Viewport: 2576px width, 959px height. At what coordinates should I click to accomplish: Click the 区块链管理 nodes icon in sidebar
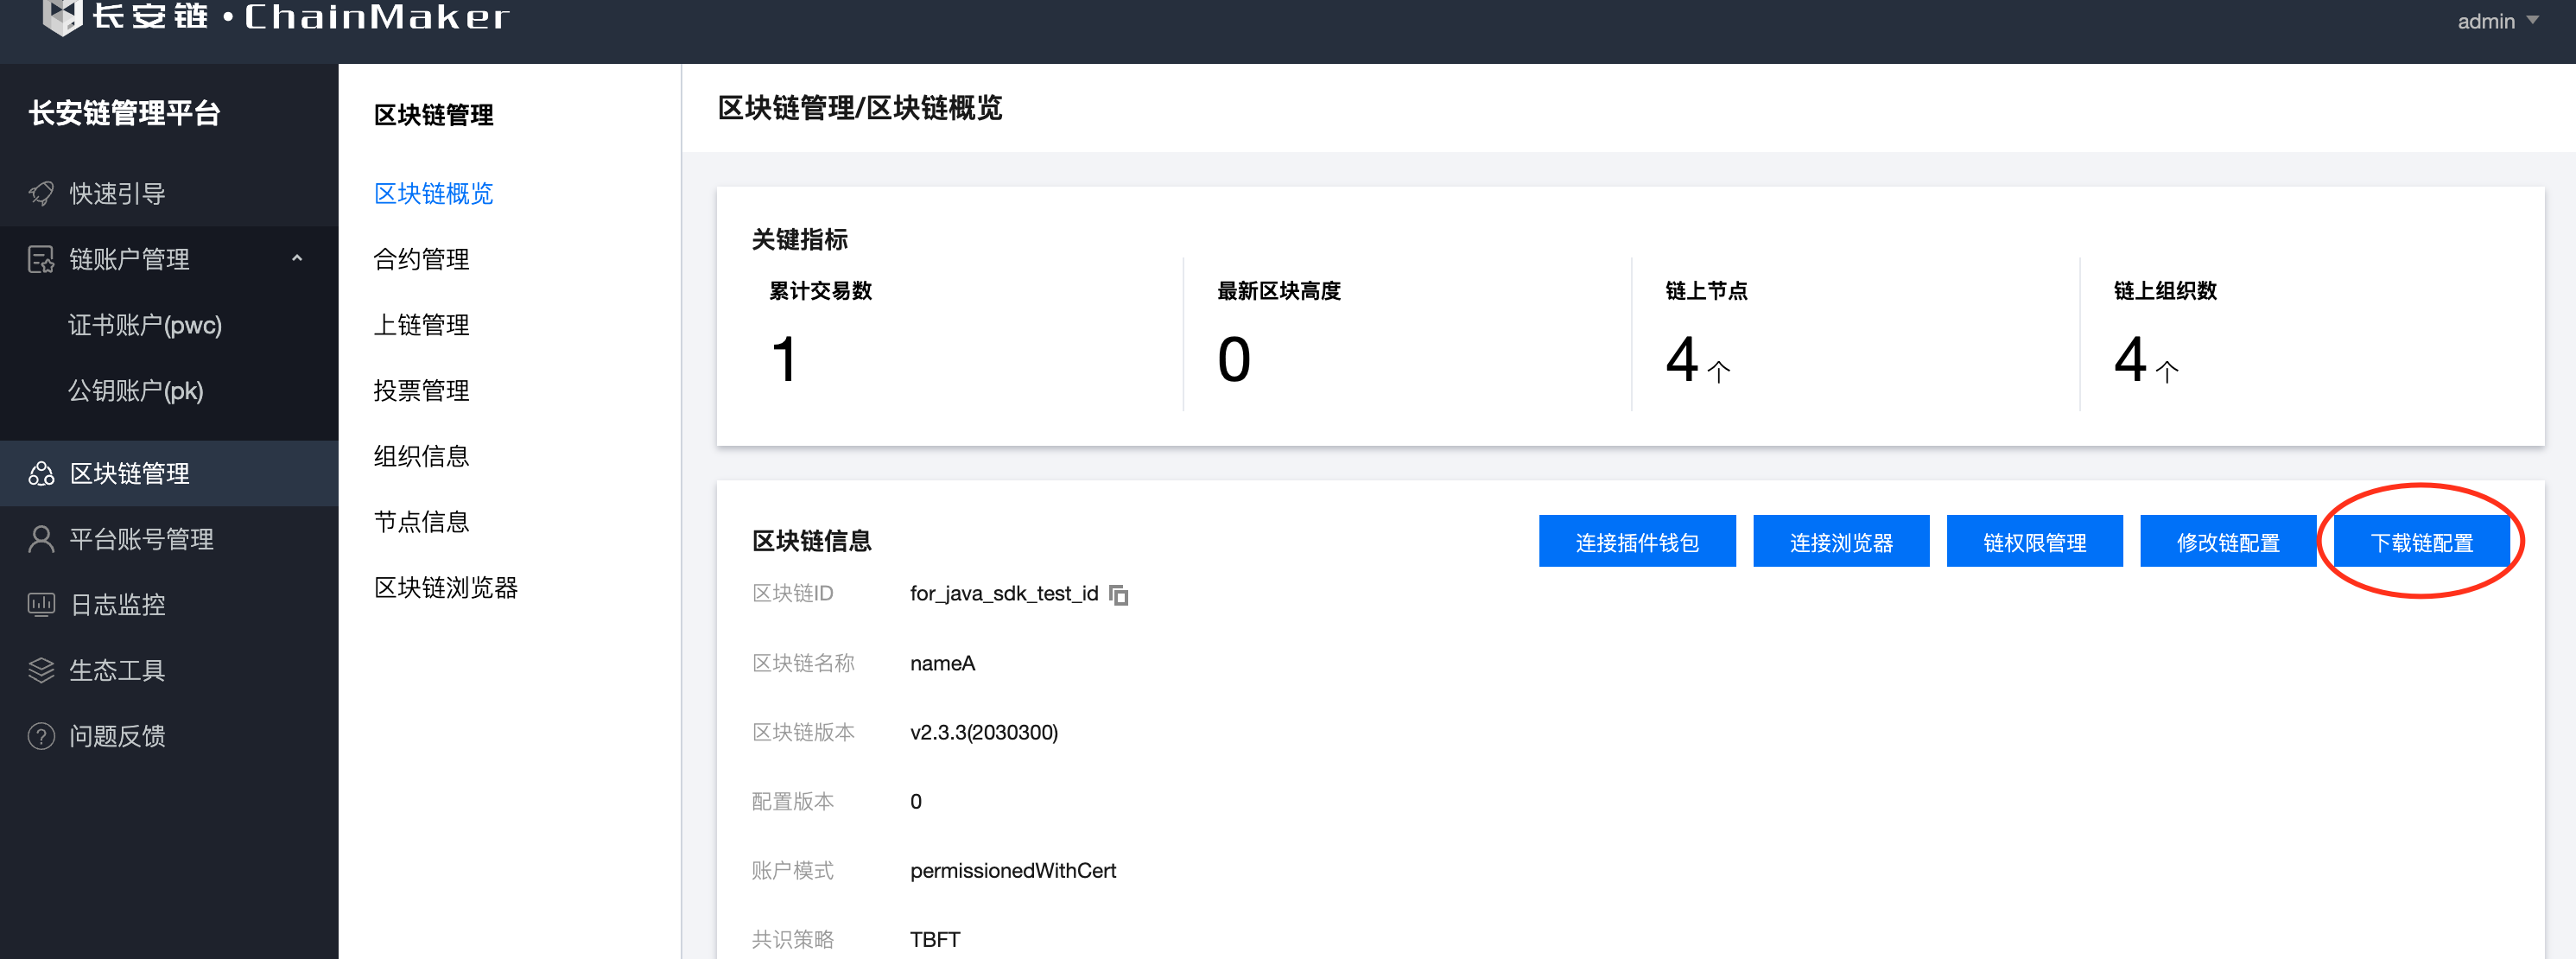pyautogui.click(x=41, y=473)
